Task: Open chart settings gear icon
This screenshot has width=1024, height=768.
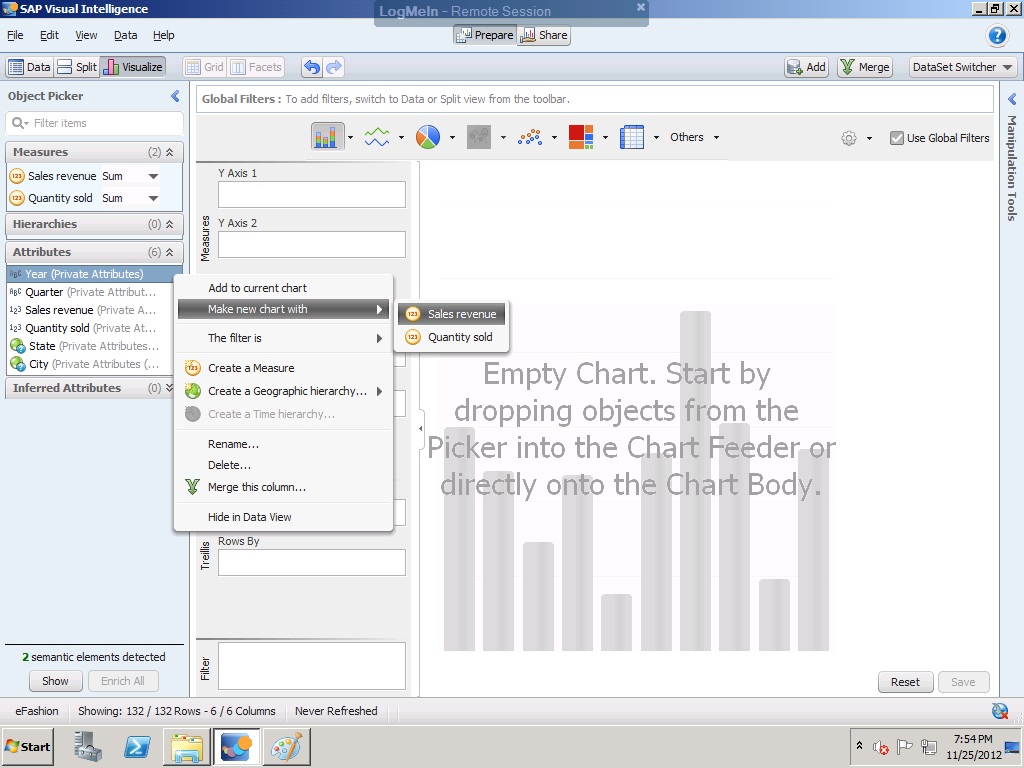Action: [848, 138]
